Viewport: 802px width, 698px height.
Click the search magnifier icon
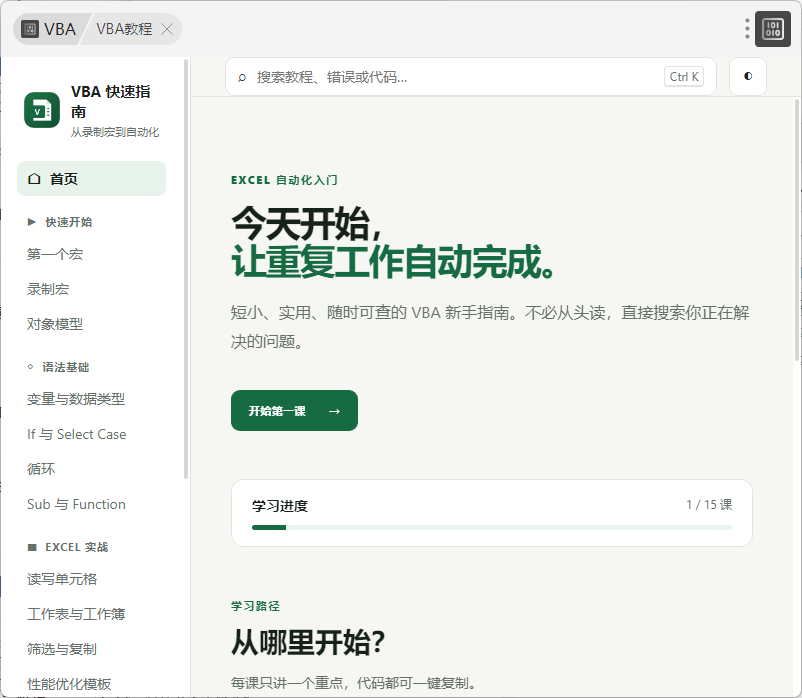tap(242, 77)
